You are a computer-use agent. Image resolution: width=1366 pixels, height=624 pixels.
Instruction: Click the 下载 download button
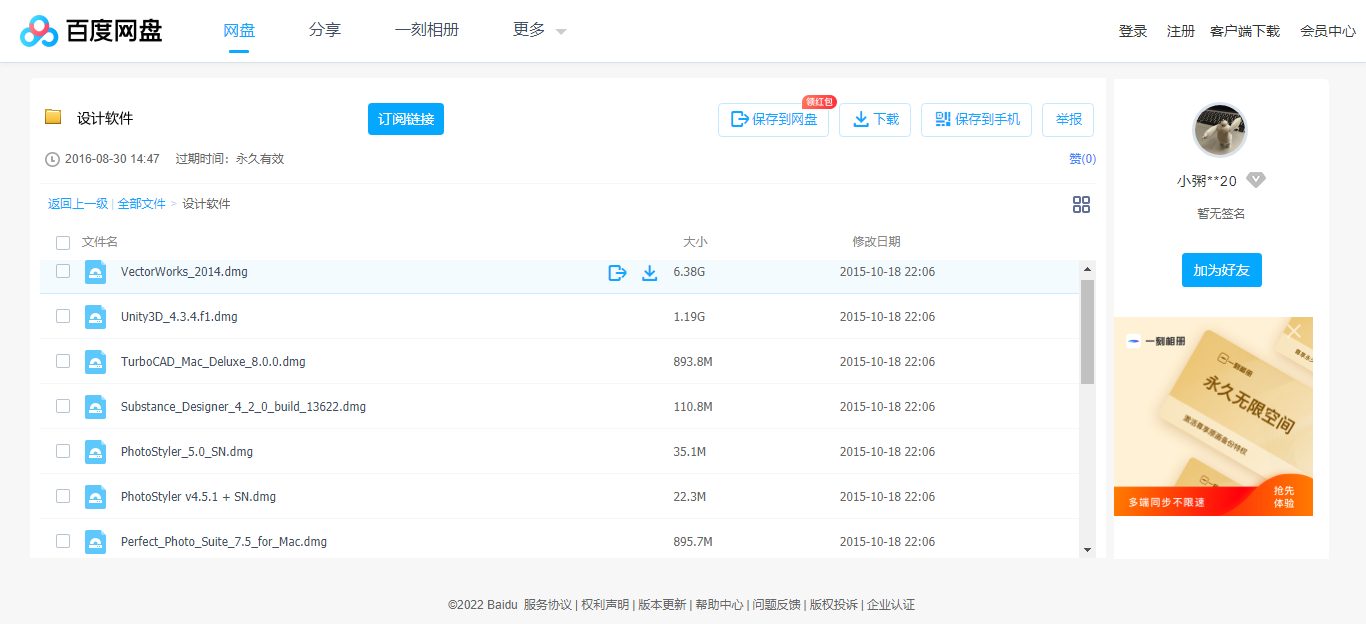tap(874, 119)
